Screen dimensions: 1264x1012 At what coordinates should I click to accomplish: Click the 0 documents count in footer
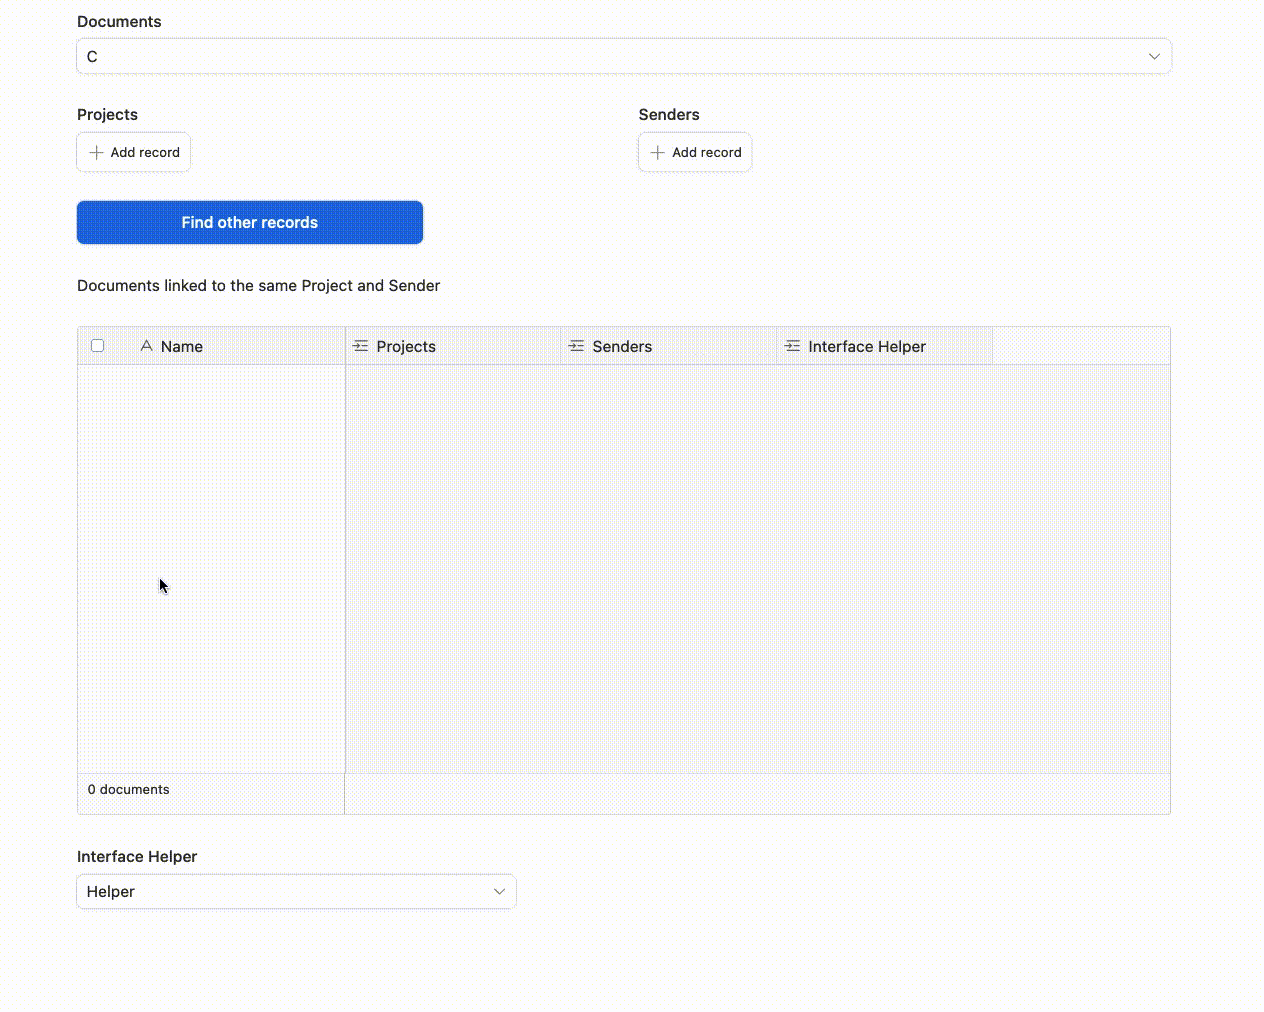[x=129, y=790]
